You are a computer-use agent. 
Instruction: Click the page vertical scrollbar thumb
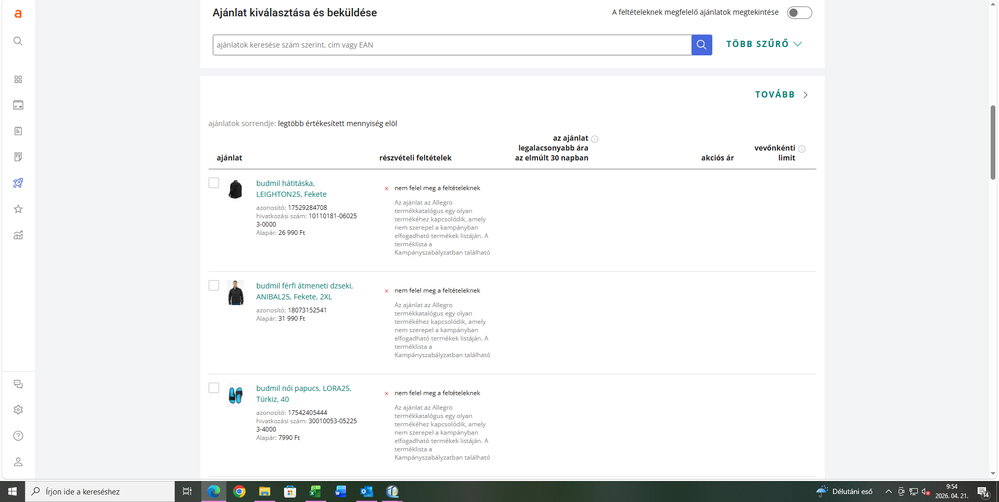pos(993,142)
